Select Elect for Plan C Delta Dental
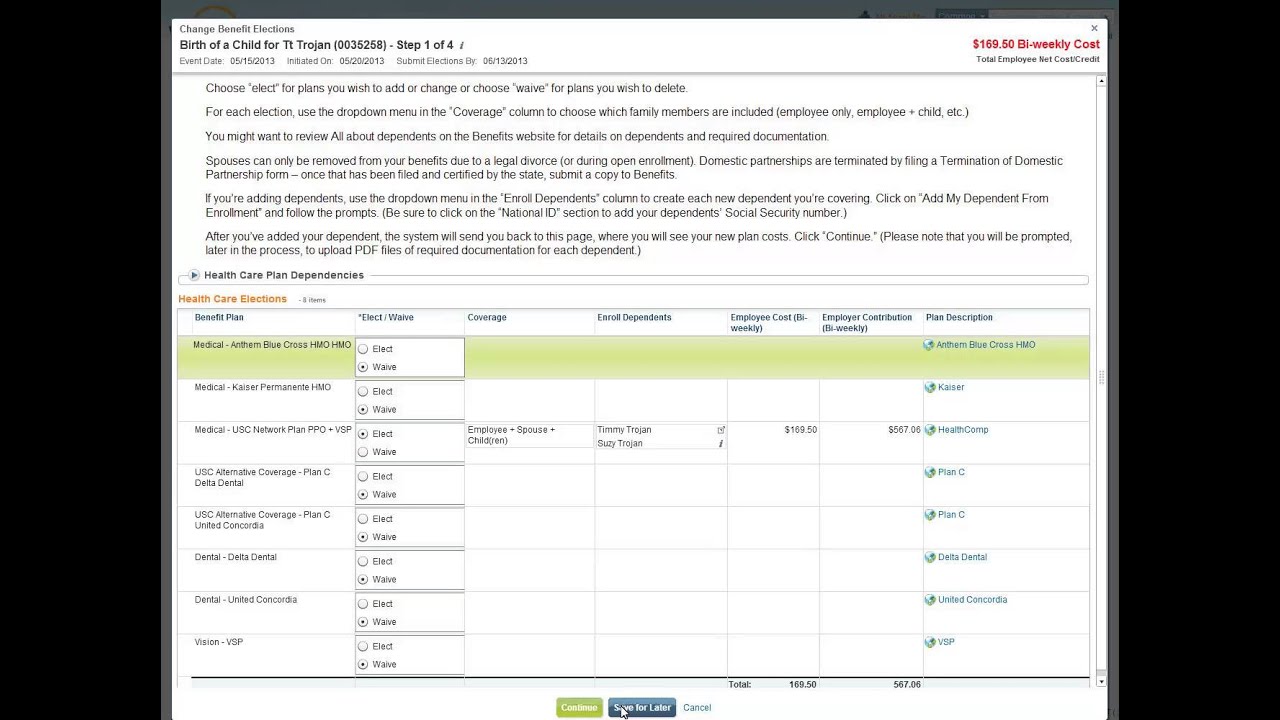 (x=363, y=476)
